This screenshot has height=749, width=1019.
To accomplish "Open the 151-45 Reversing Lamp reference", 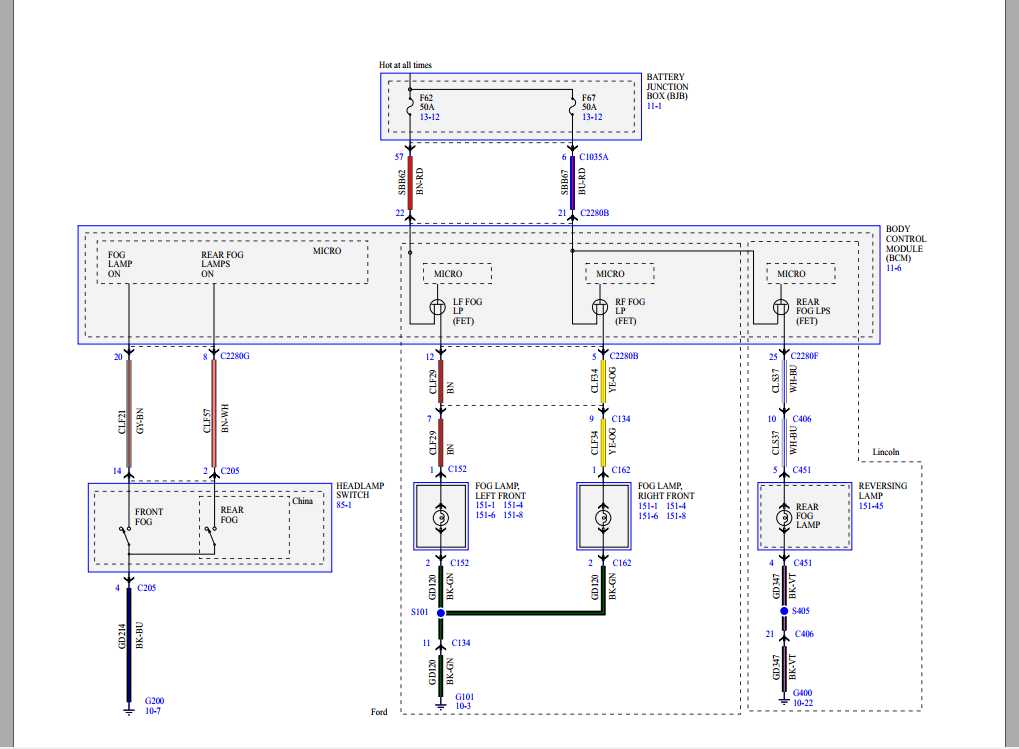I will 871,505.
